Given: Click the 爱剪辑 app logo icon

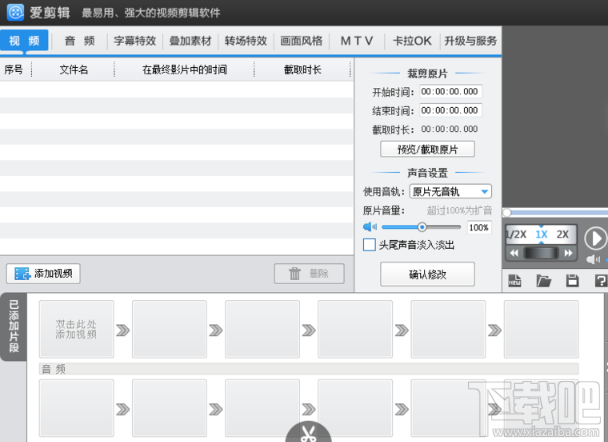Looking at the screenshot, I should click(16, 12).
